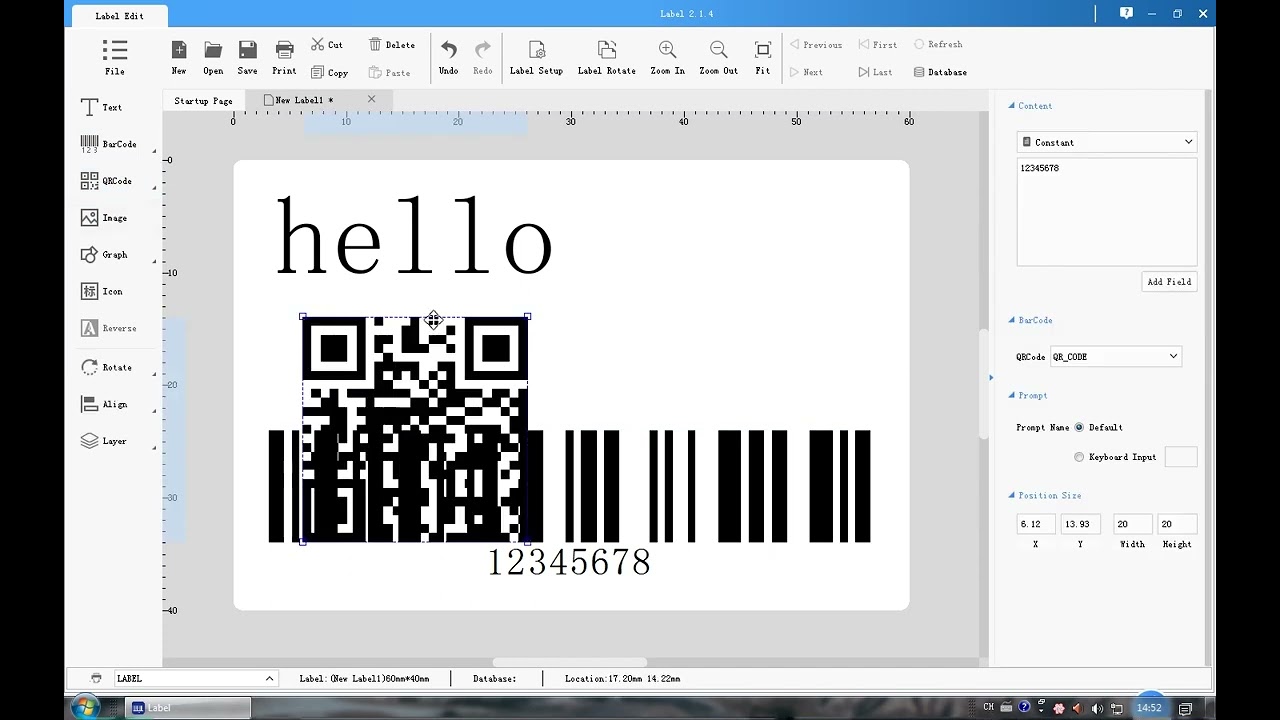The image size is (1280, 720).
Task: Open the Database toolbar item
Action: 940,72
